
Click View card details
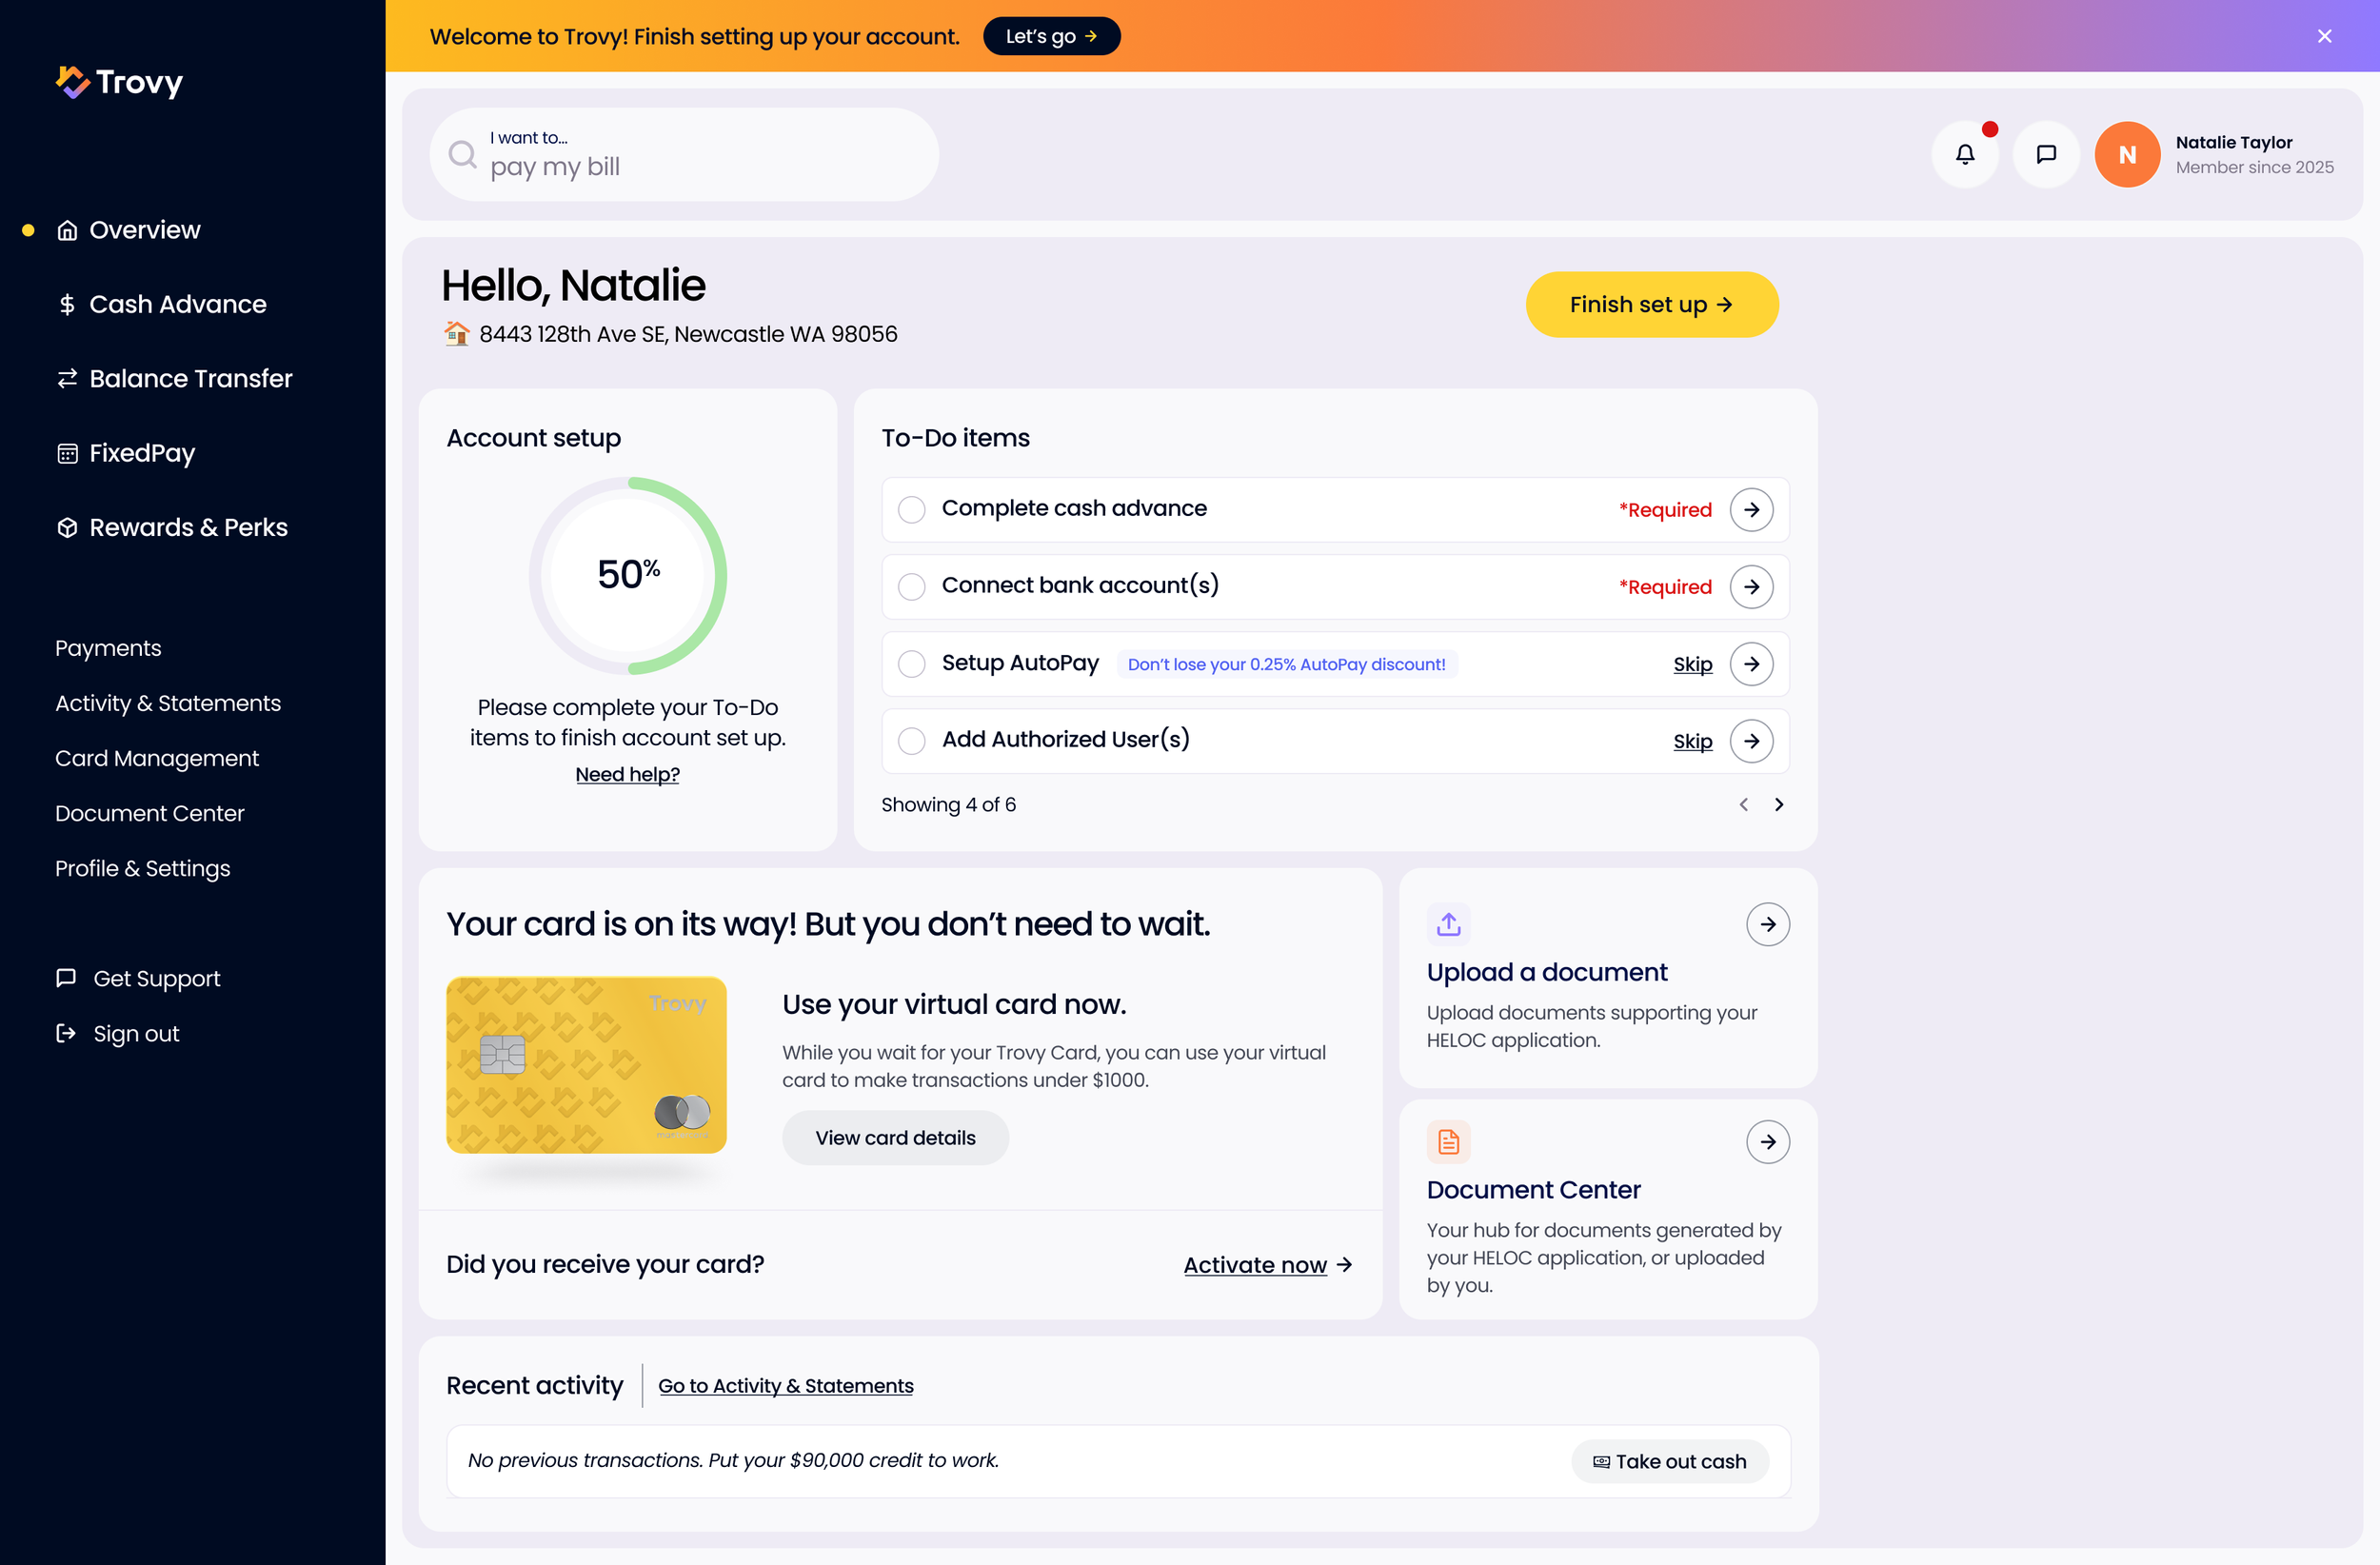tap(895, 1138)
